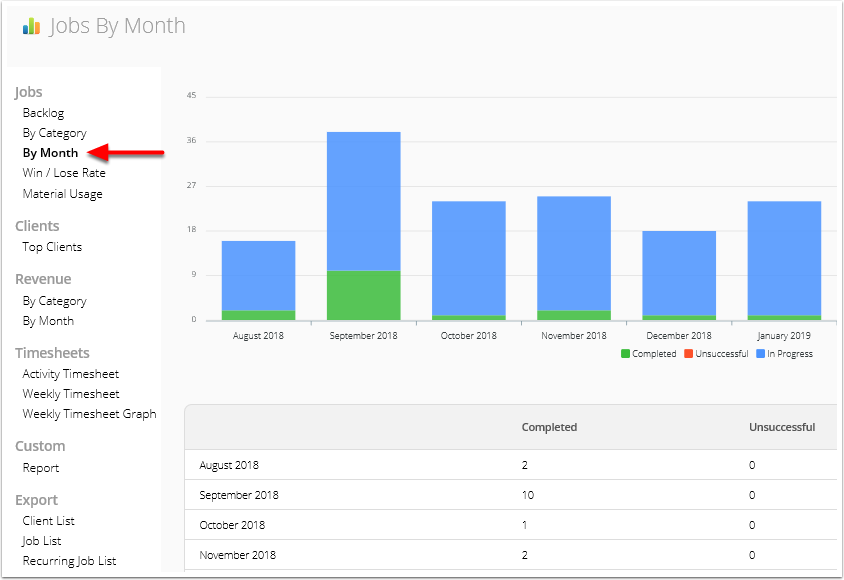View the Weekly Timesheet Graph
Screen dimensions: 844x580
(x=89, y=413)
